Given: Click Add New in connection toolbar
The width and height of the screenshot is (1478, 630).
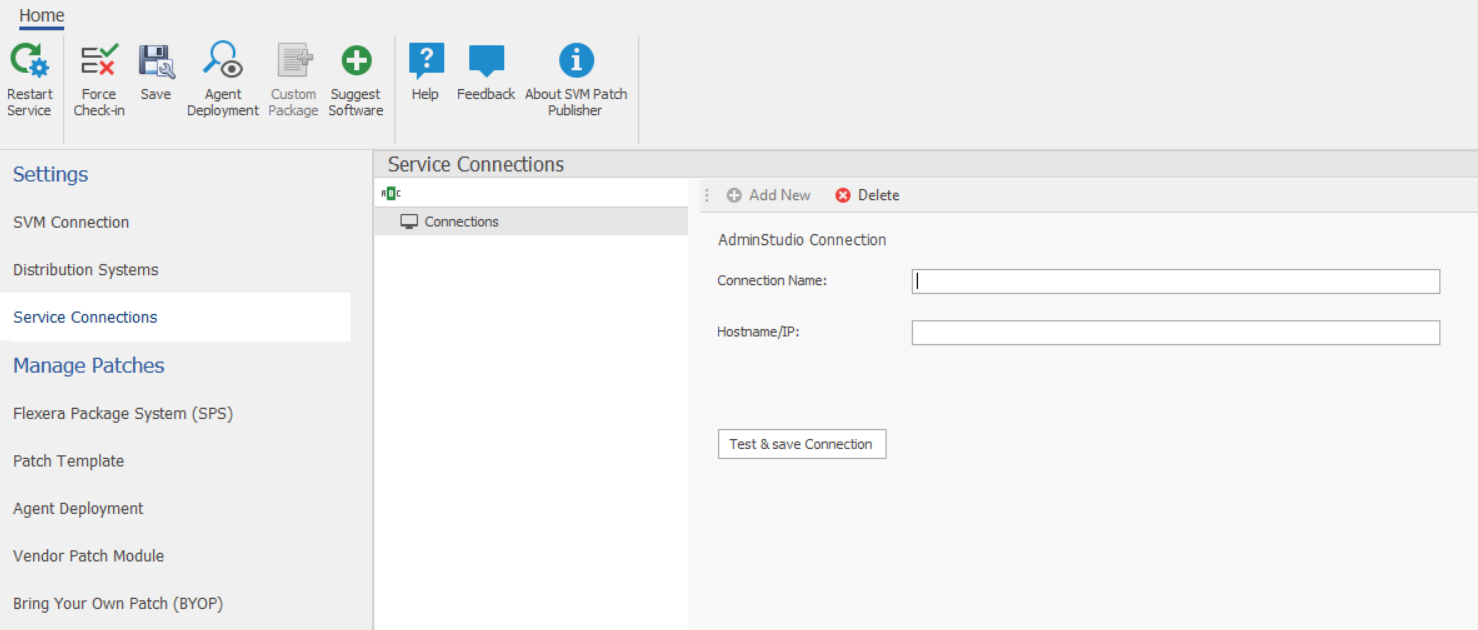Looking at the screenshot, I should point(769,195).
